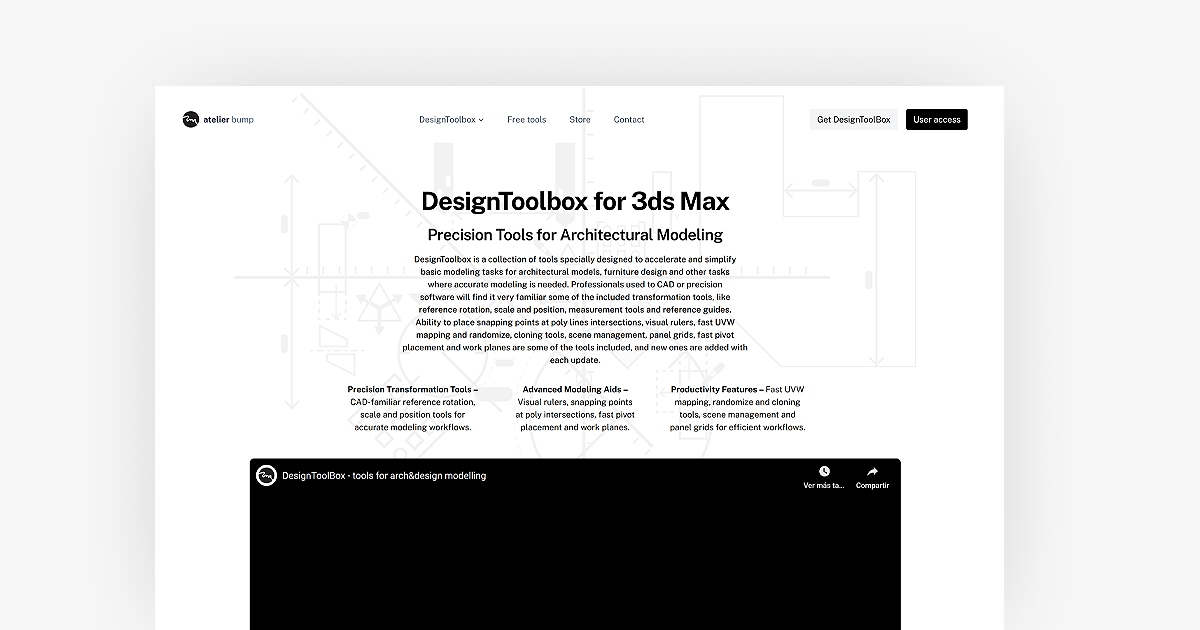
Task: Click the DesignToolBox channel avatar in video player
Action: point(266,475)
